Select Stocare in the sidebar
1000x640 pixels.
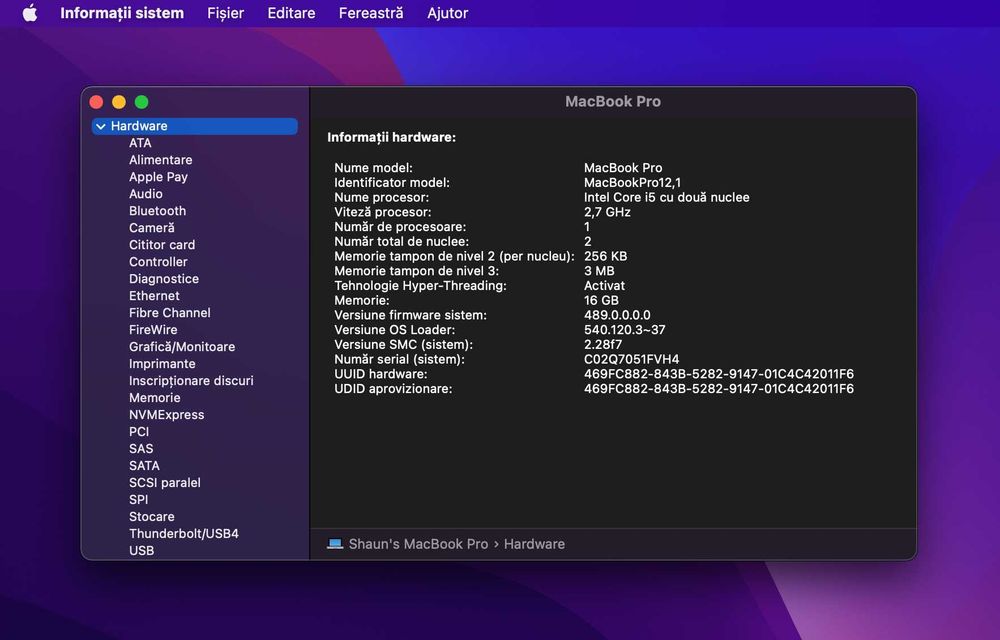[151, 516]
